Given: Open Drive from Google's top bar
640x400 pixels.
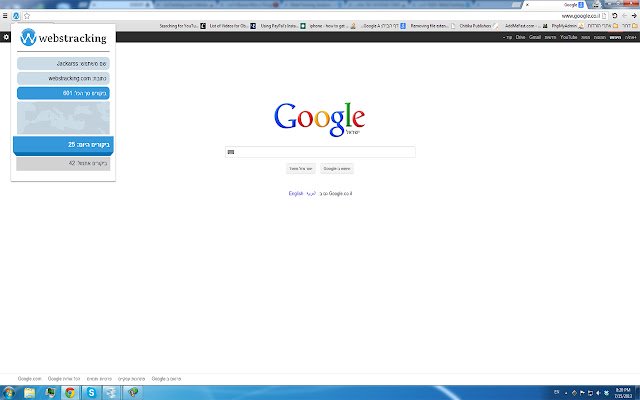Looking at the screenshot, I should point(520,37).
